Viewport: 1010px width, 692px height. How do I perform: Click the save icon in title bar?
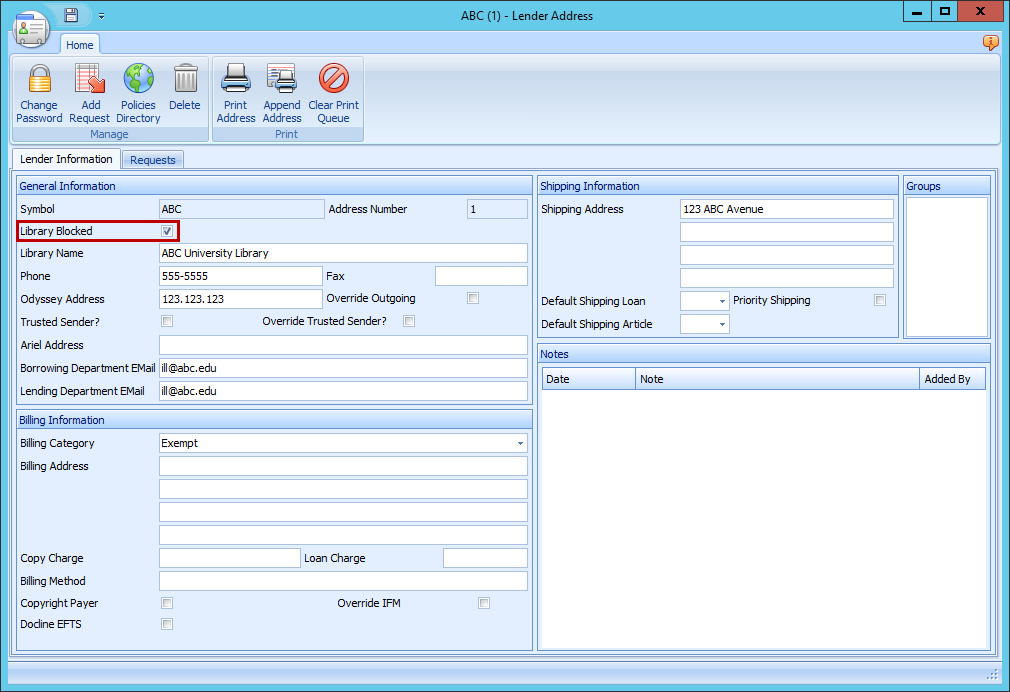71,15
